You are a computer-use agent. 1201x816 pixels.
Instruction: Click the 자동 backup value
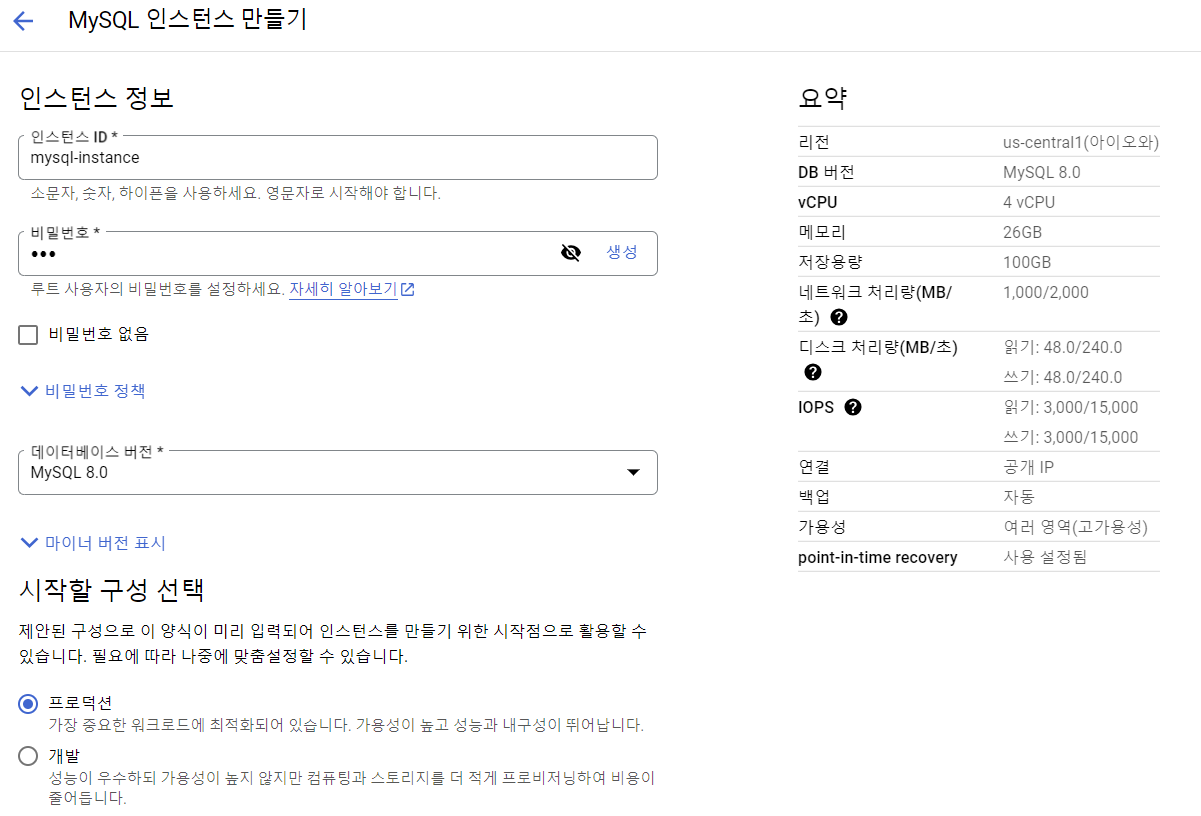1019,497
